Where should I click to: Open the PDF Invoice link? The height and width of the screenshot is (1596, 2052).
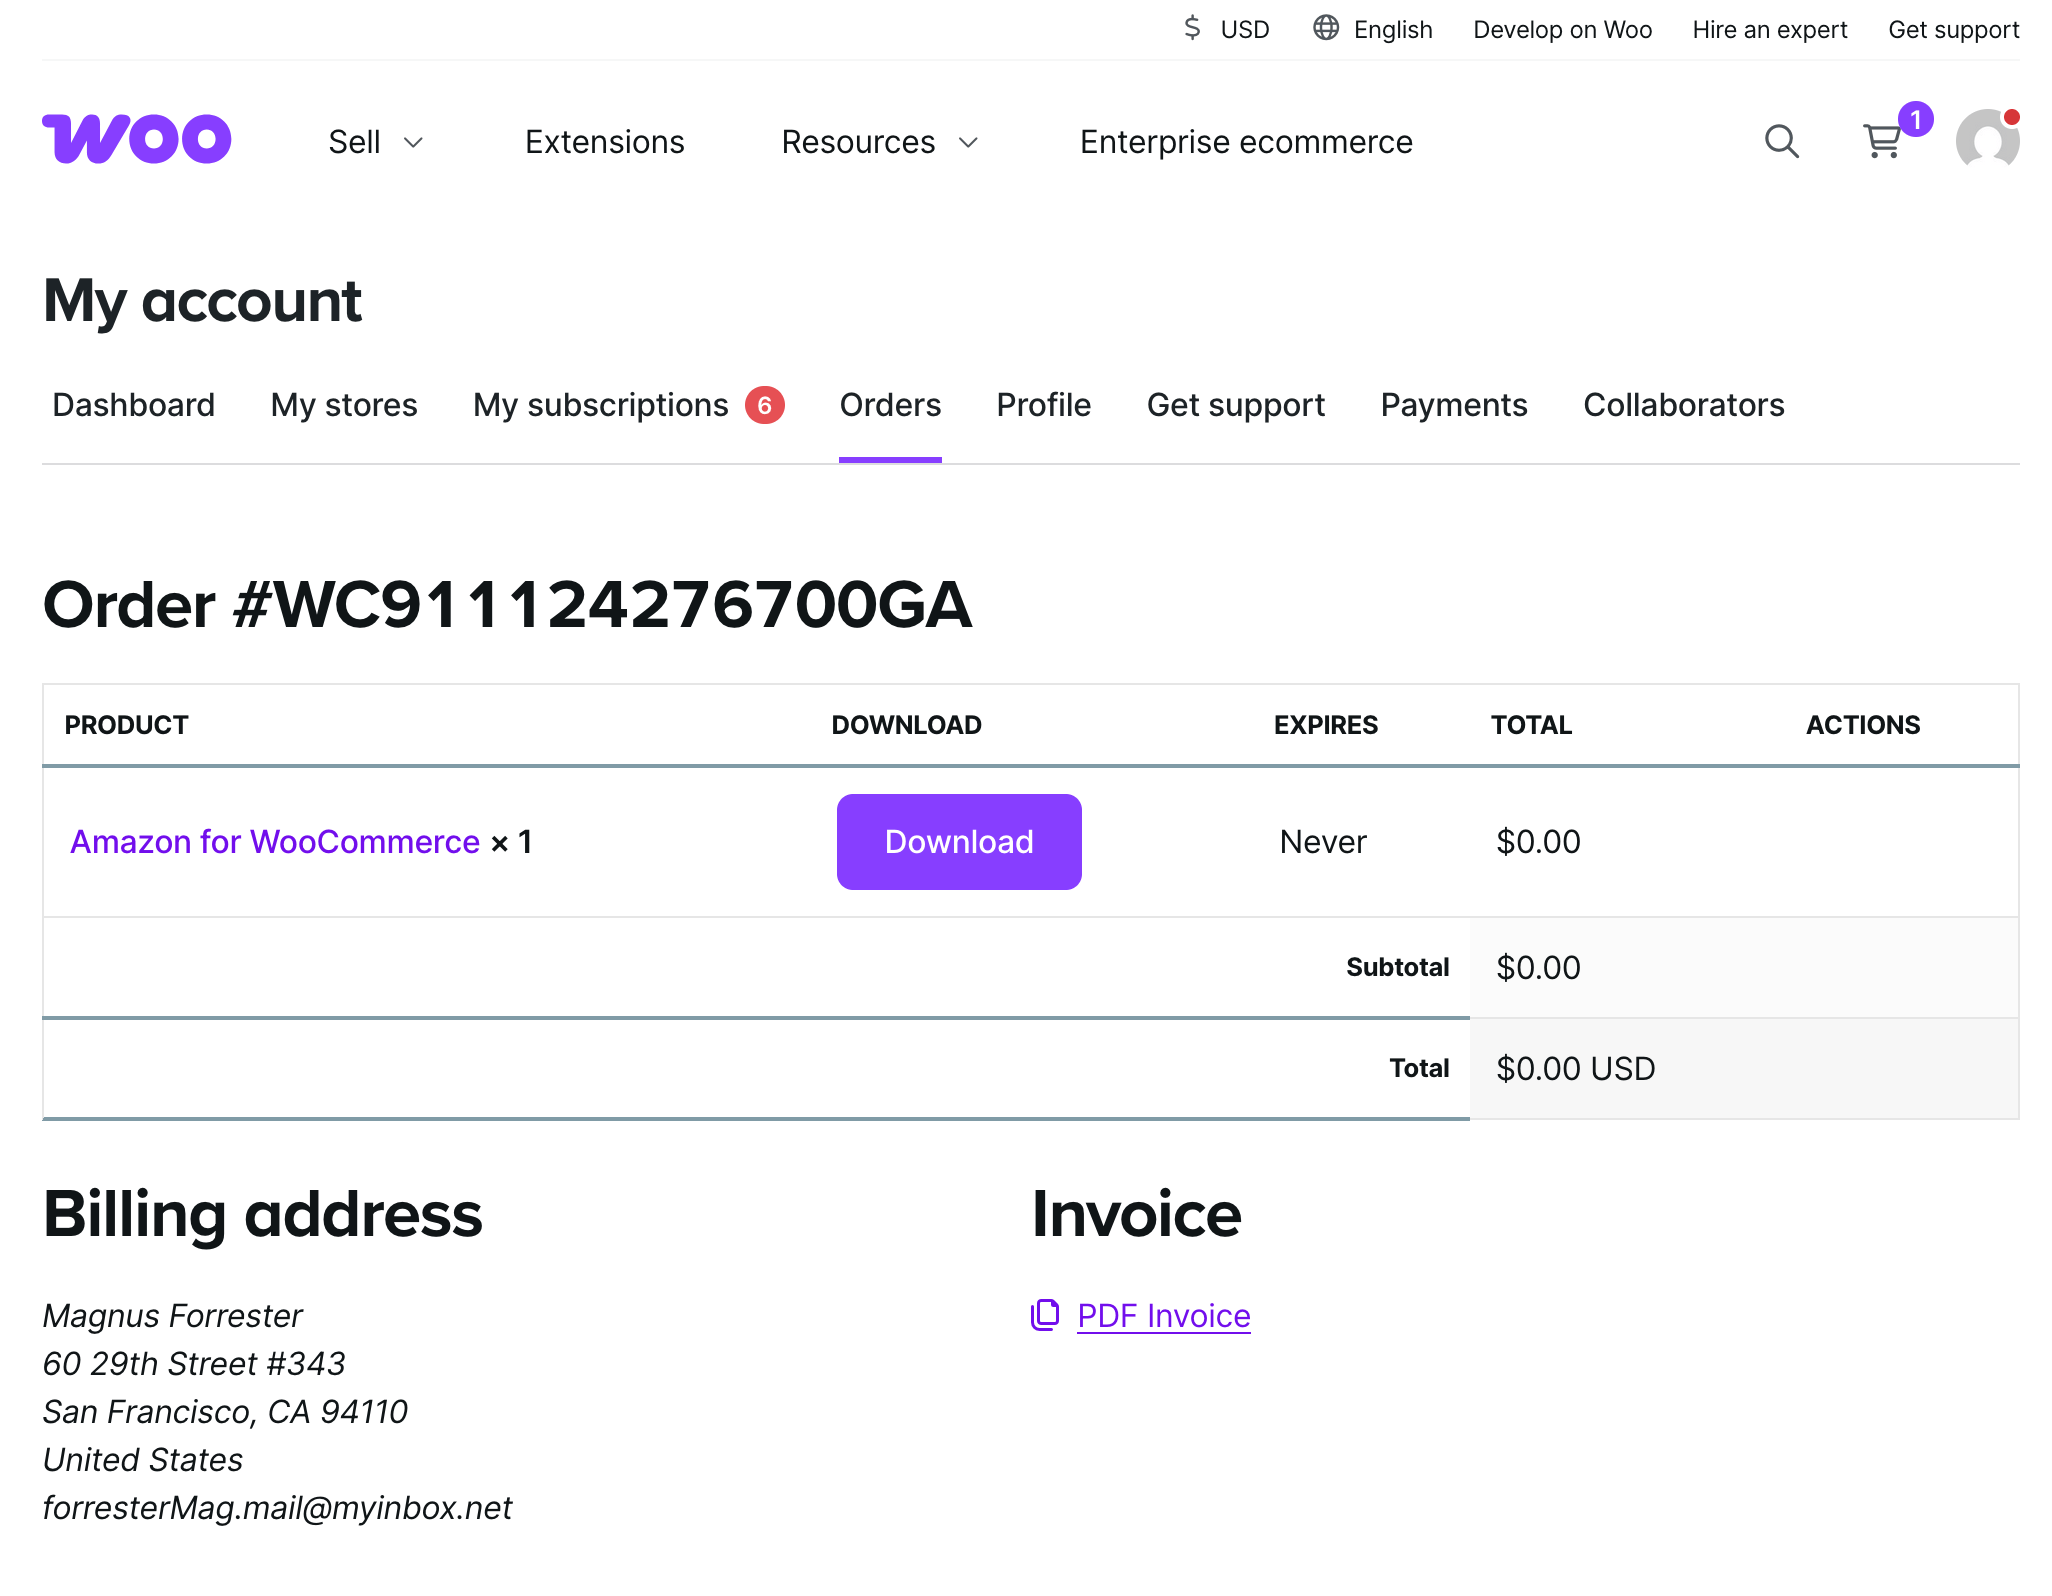point(1163,1316)
